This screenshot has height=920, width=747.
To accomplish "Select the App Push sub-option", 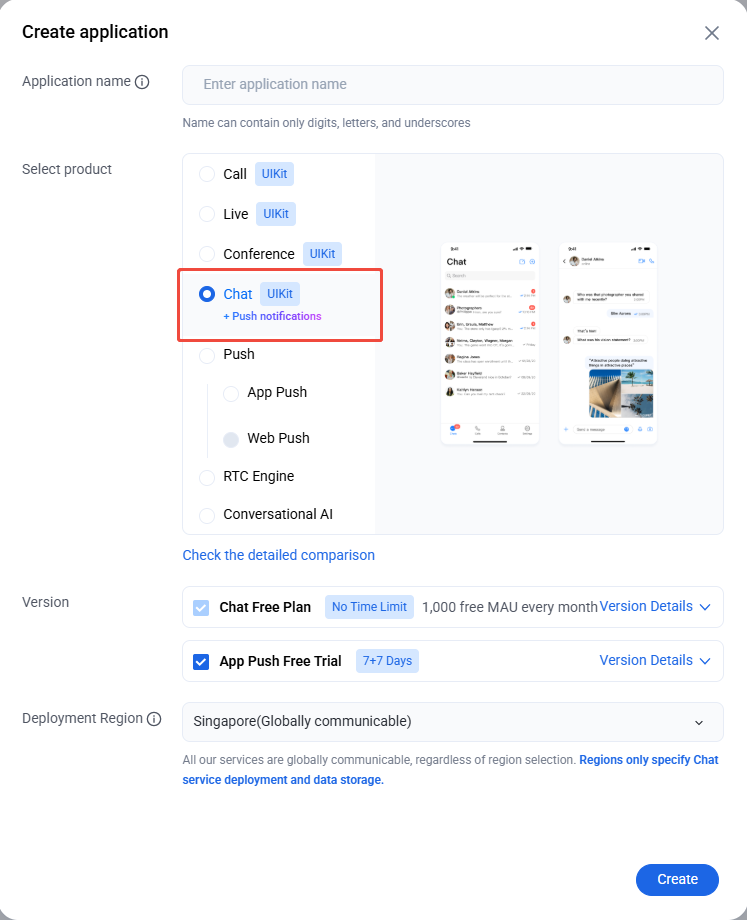I will 231,393.
